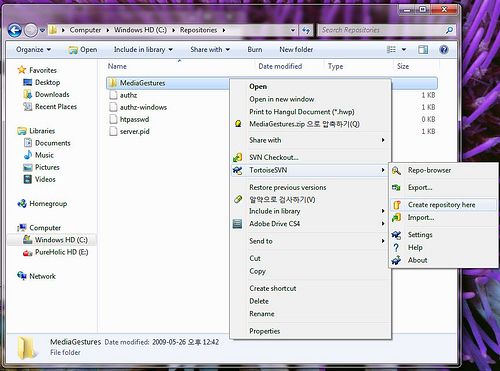
Task: Click the Back navigation arrow button
Action: tap(14, 30)
